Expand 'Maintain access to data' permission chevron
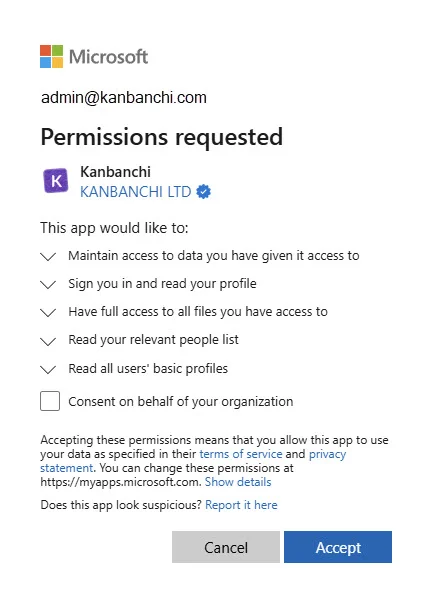The width and height of the screenshot is (433, 603). [48, 257]
